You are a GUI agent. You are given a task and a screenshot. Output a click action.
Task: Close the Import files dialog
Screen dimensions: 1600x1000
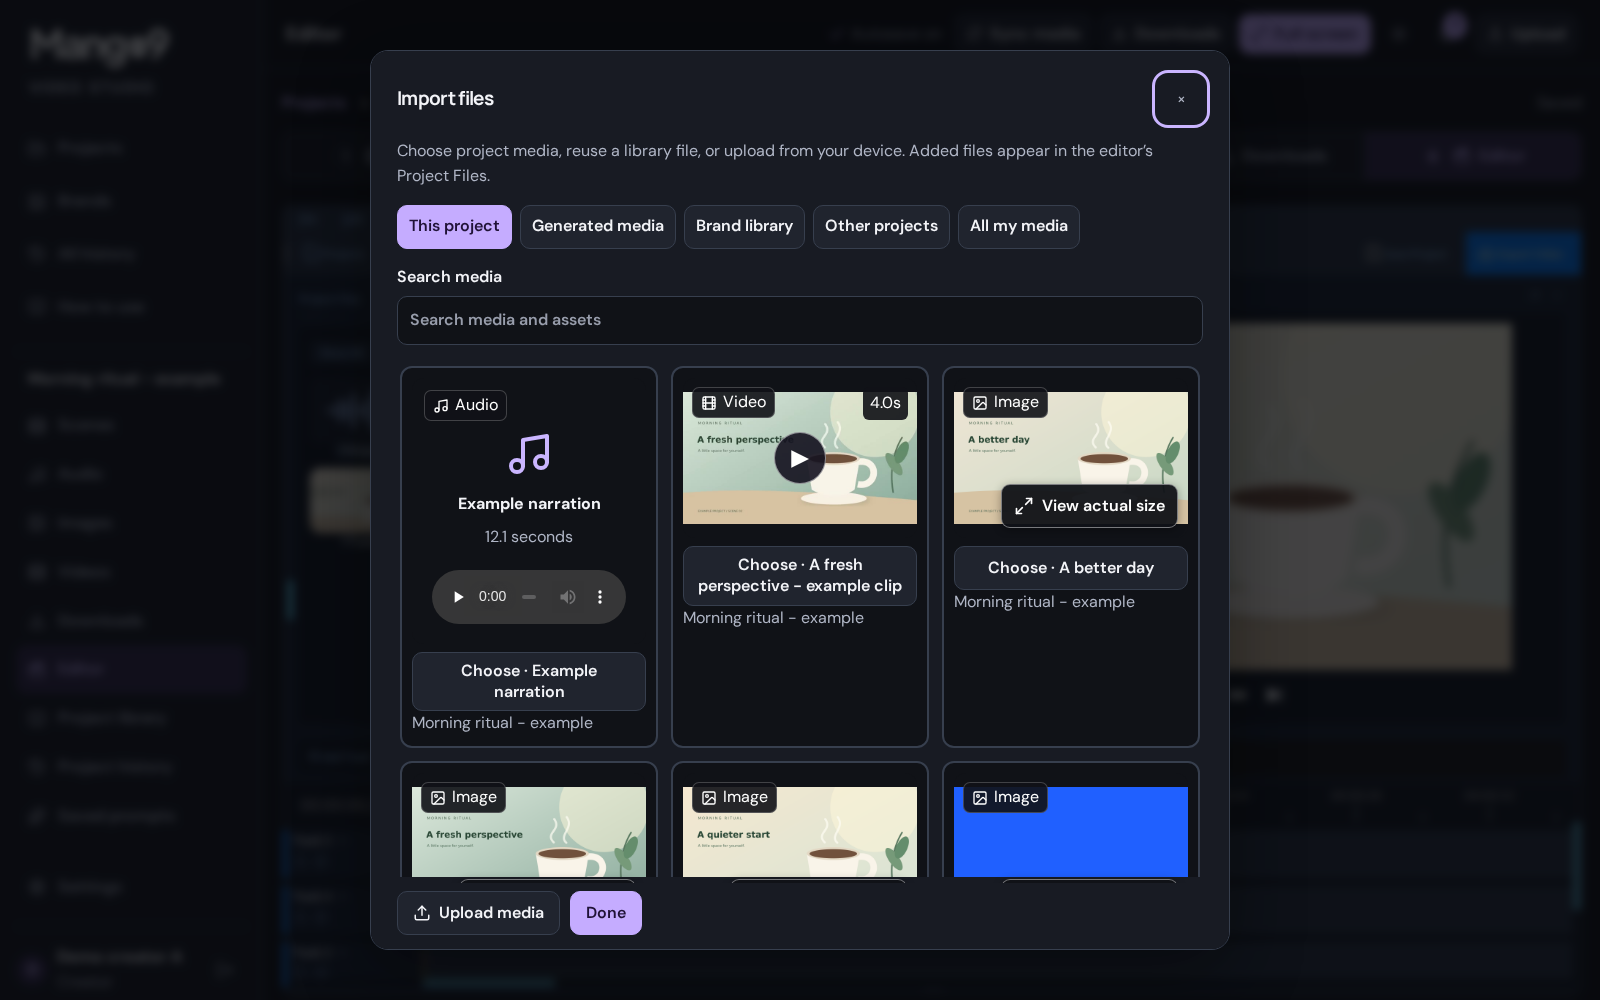pyautogui.click(x=1181, y=99)
